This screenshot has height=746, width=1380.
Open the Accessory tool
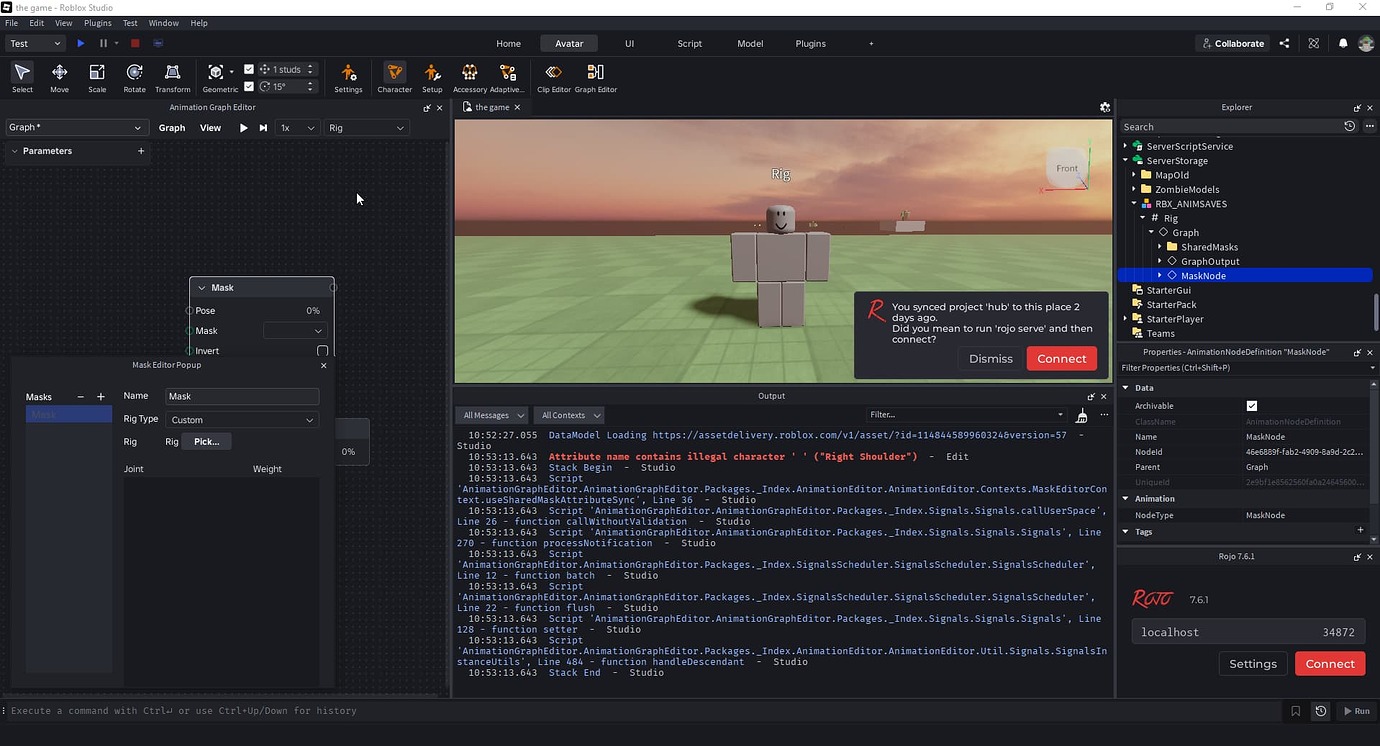pyautogui.click(x=469, y=78)
